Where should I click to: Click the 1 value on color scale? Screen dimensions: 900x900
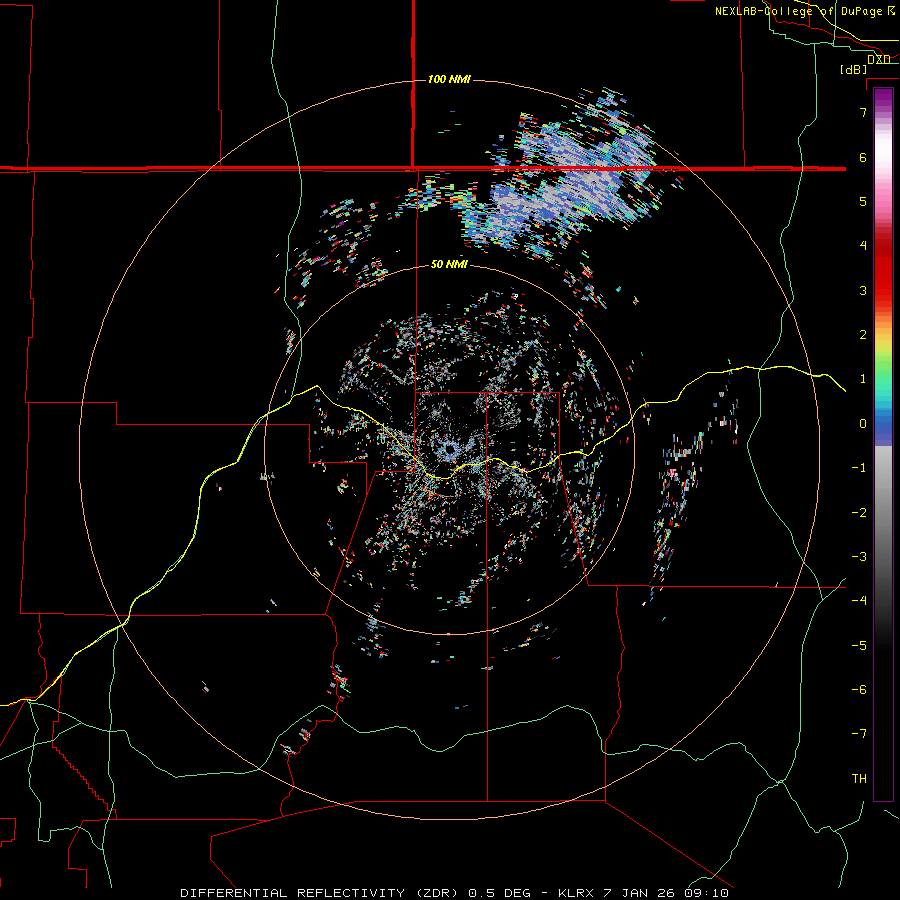pyautogui.click(x=863, y=379)
